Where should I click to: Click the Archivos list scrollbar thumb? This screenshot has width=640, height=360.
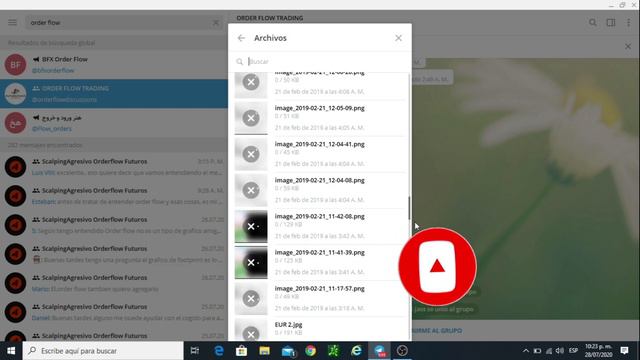[409, 208]
